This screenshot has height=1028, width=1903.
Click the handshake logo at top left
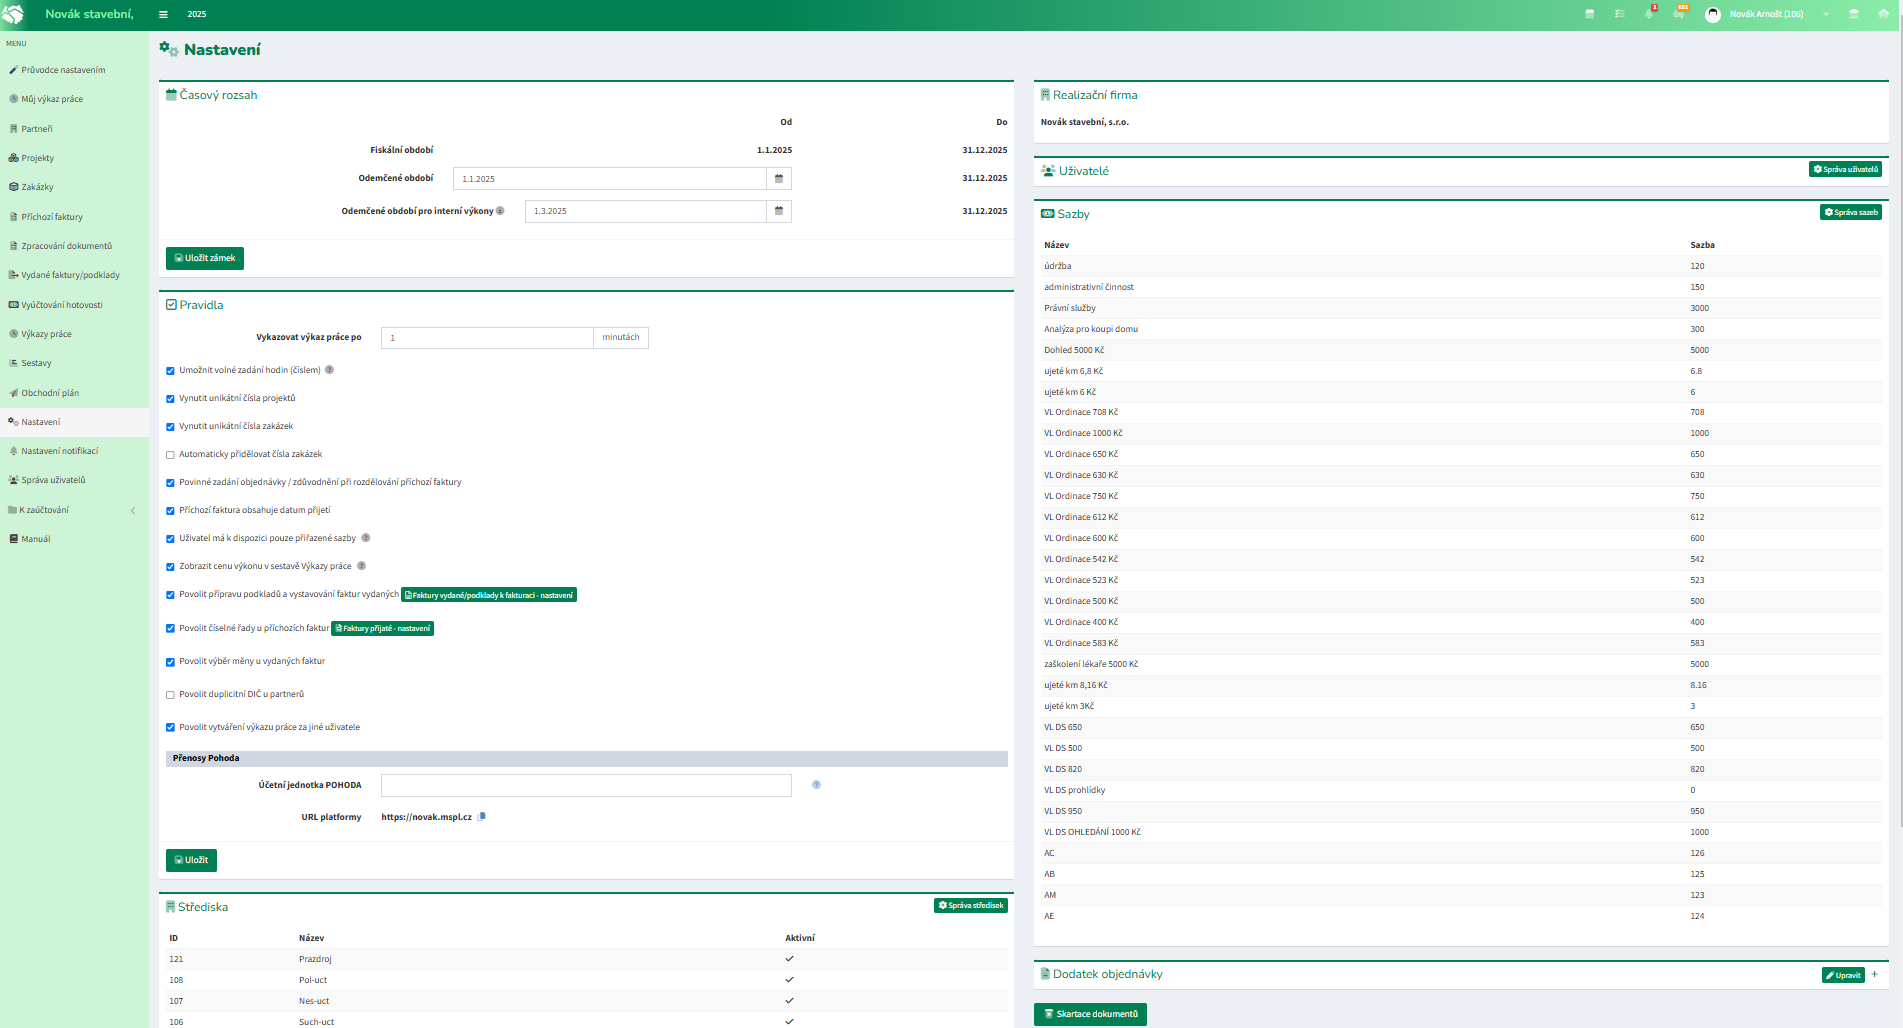tap(13, 14)
